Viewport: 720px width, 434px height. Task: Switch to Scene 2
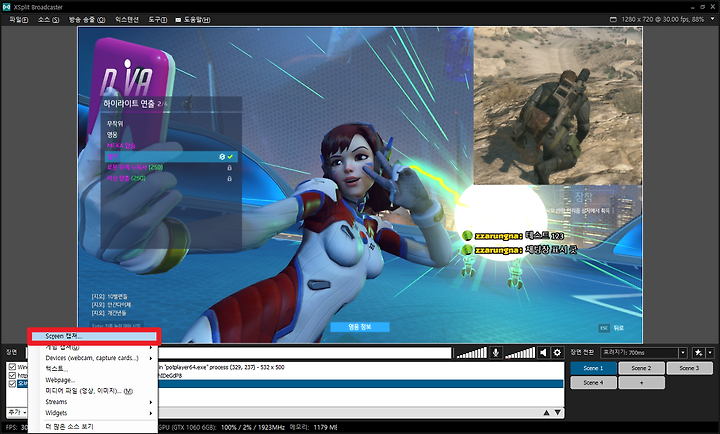pos(641,368)
